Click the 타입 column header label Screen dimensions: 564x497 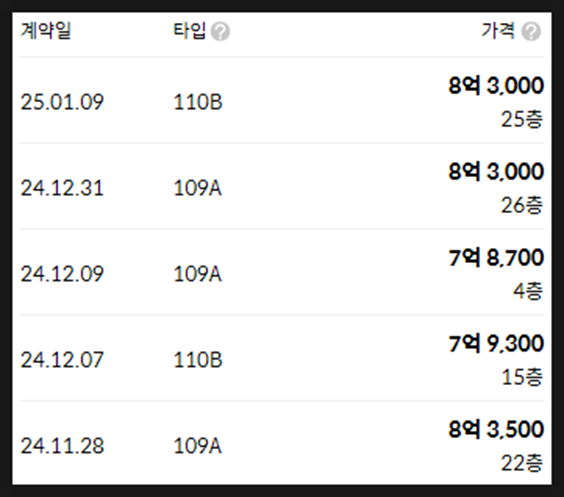[190, 31]
